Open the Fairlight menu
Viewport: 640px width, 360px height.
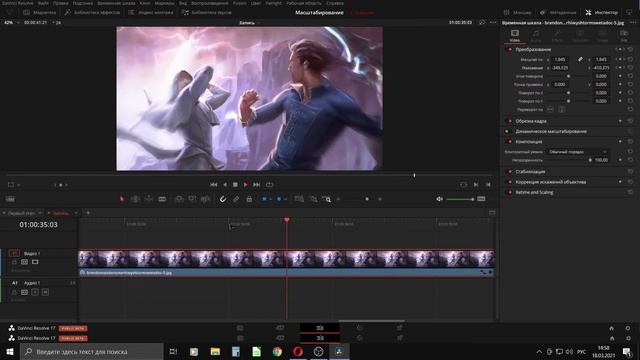[x=273, y=3]
